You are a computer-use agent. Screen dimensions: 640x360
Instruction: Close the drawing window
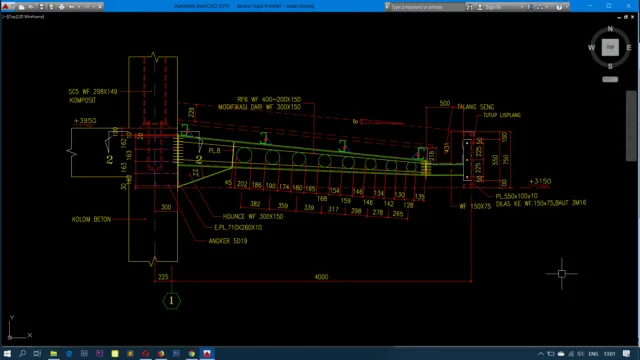pos(633,17)
